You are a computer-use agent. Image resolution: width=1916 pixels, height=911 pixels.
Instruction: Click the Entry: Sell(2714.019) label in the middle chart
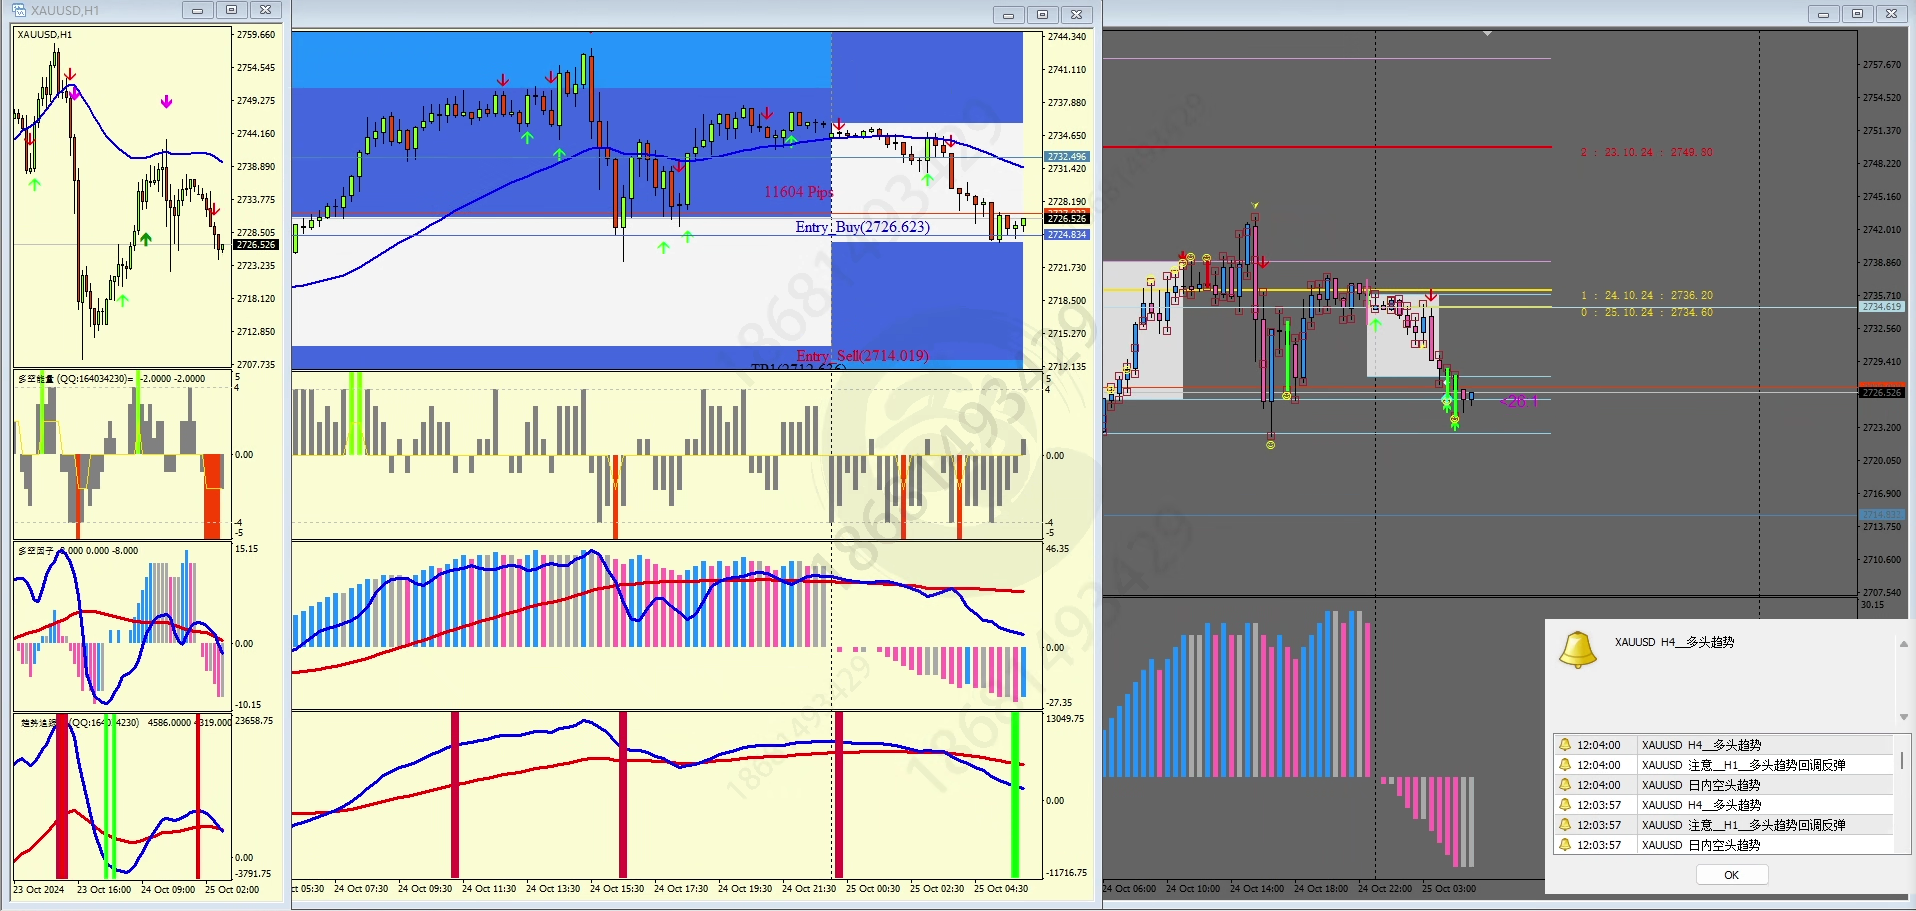pos(862,355)
